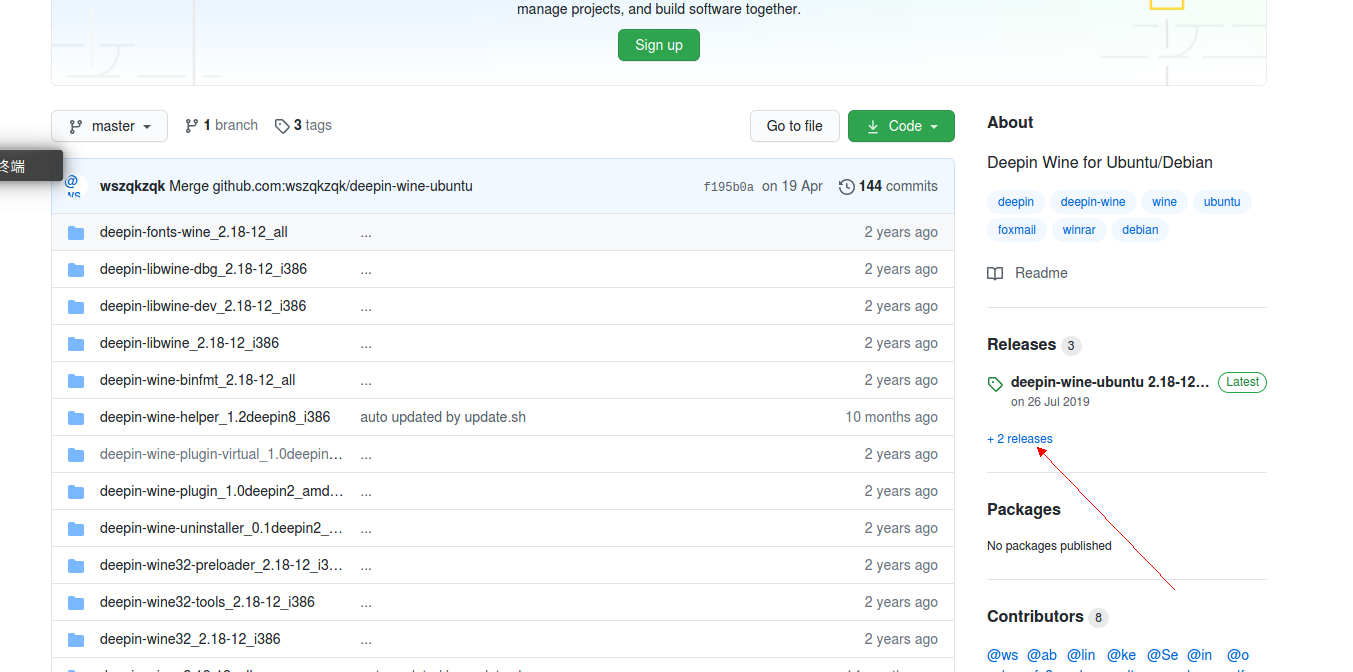Viewport: 1353px width, 672px height.
Task: Click the green Sign up button
Action: click(x=658, y=45)
